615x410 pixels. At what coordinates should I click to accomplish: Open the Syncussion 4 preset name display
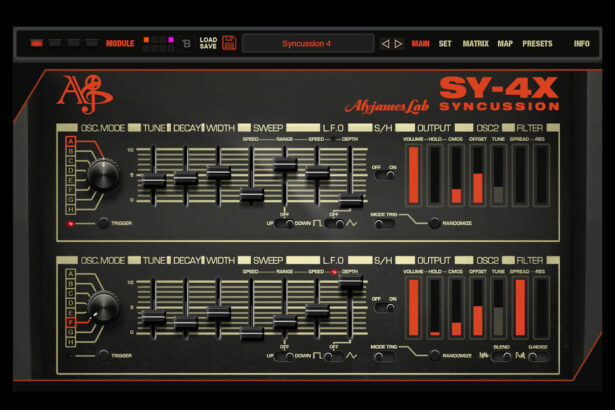308,43
